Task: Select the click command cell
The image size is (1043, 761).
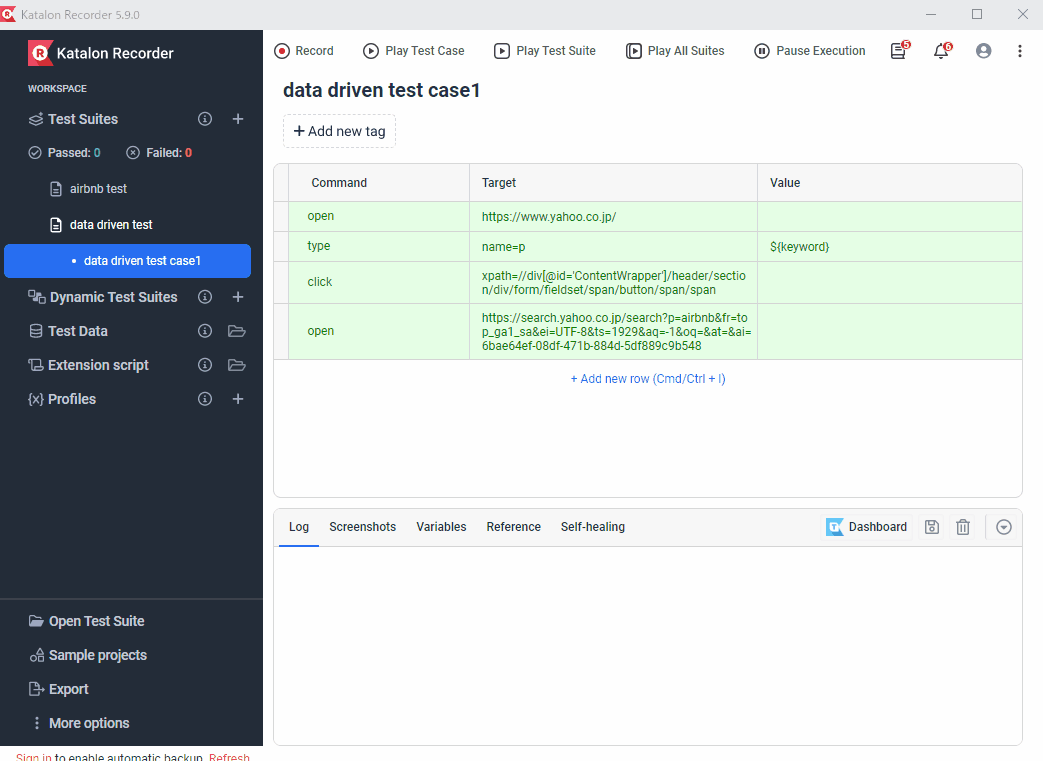Action: tap(379, 282)
